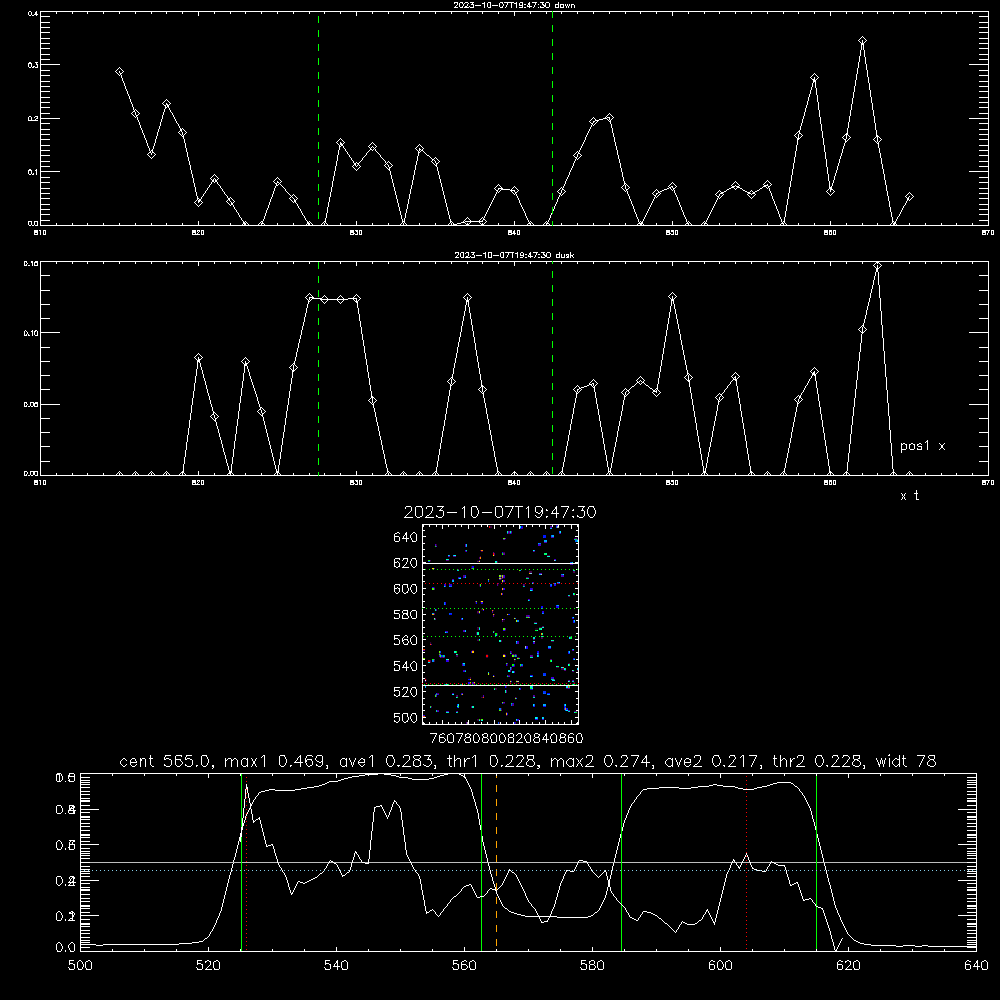This screenshot has width=1000, height=1000.
Task: Click dusk plot y-axis label 0.10
Action: click(31, 333)
